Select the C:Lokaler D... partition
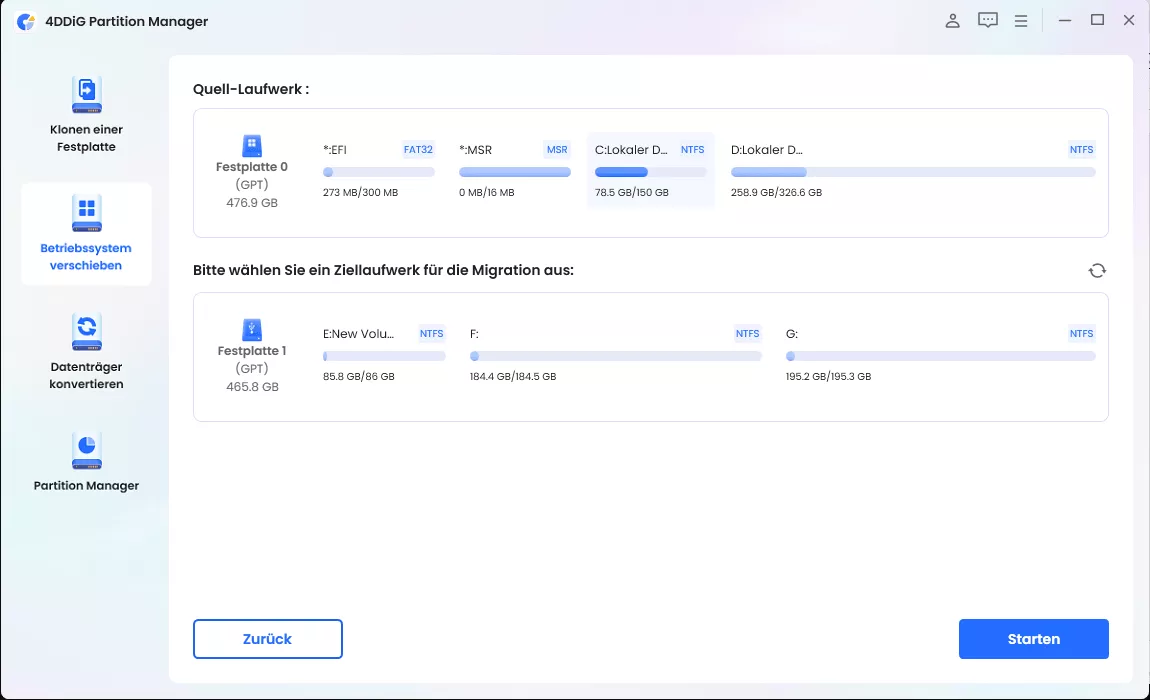 (x=651, y=172)
